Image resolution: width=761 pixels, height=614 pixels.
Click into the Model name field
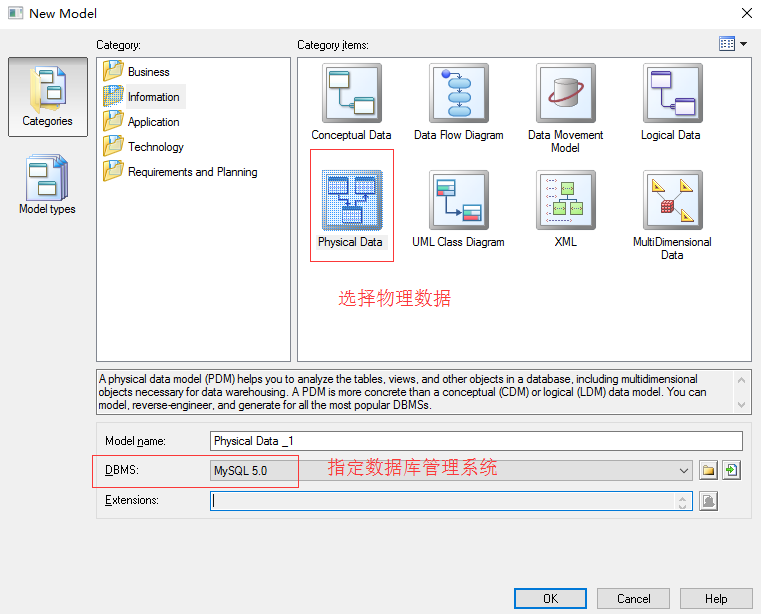[476, 441]
